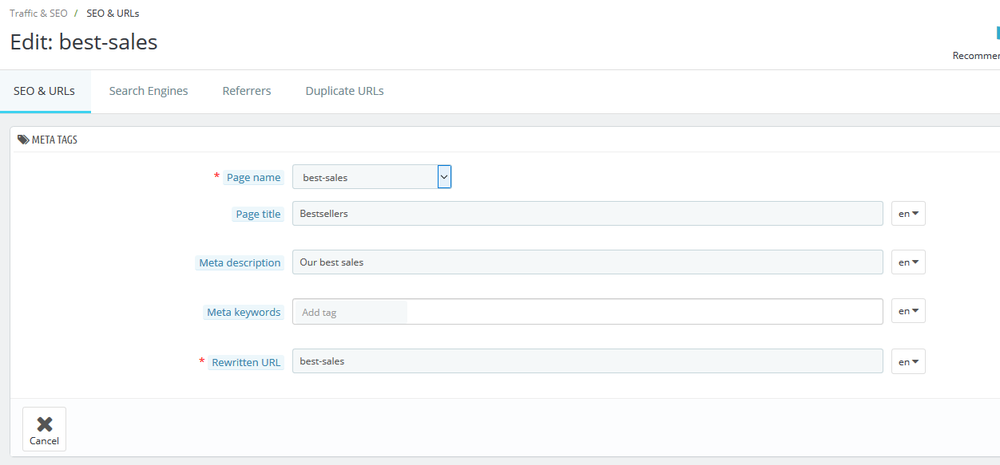Open the SEO & URLs tab
Viewport: 1000px width, 465px height.
click(x=45, y=91)
